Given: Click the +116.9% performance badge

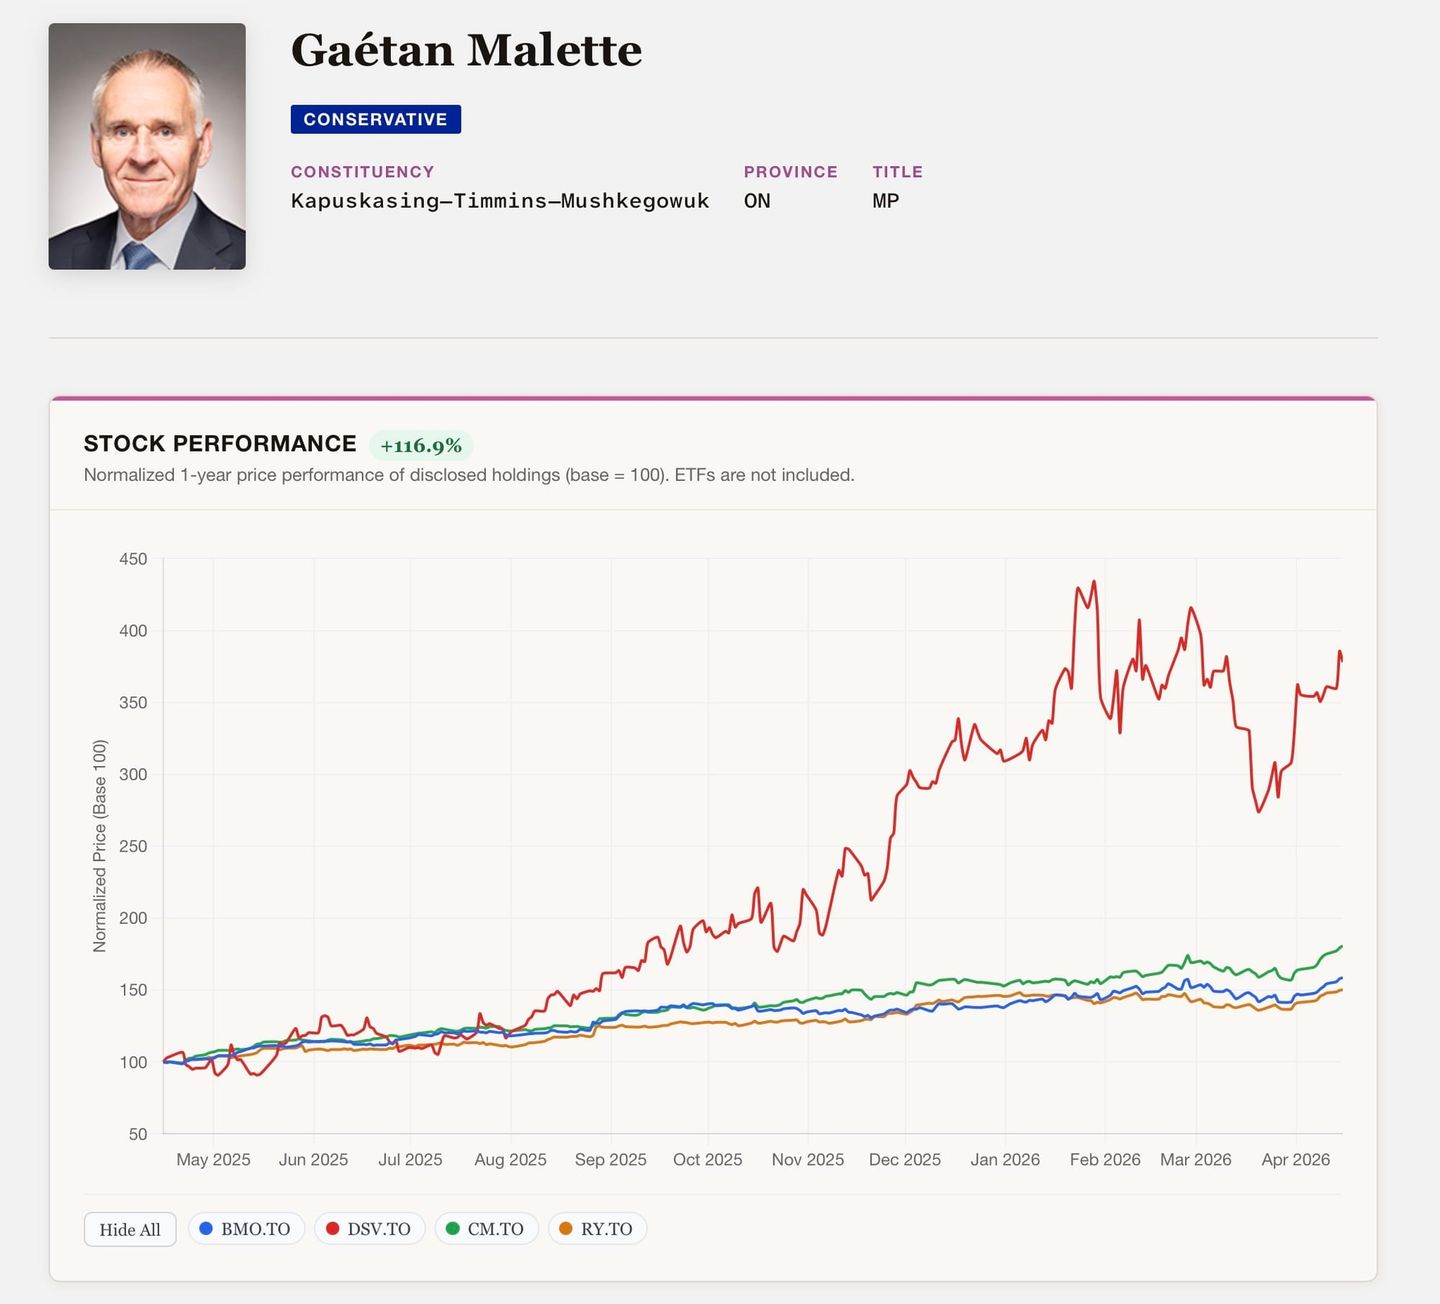Looking at the screenshot, I should [x=421, y=446].
